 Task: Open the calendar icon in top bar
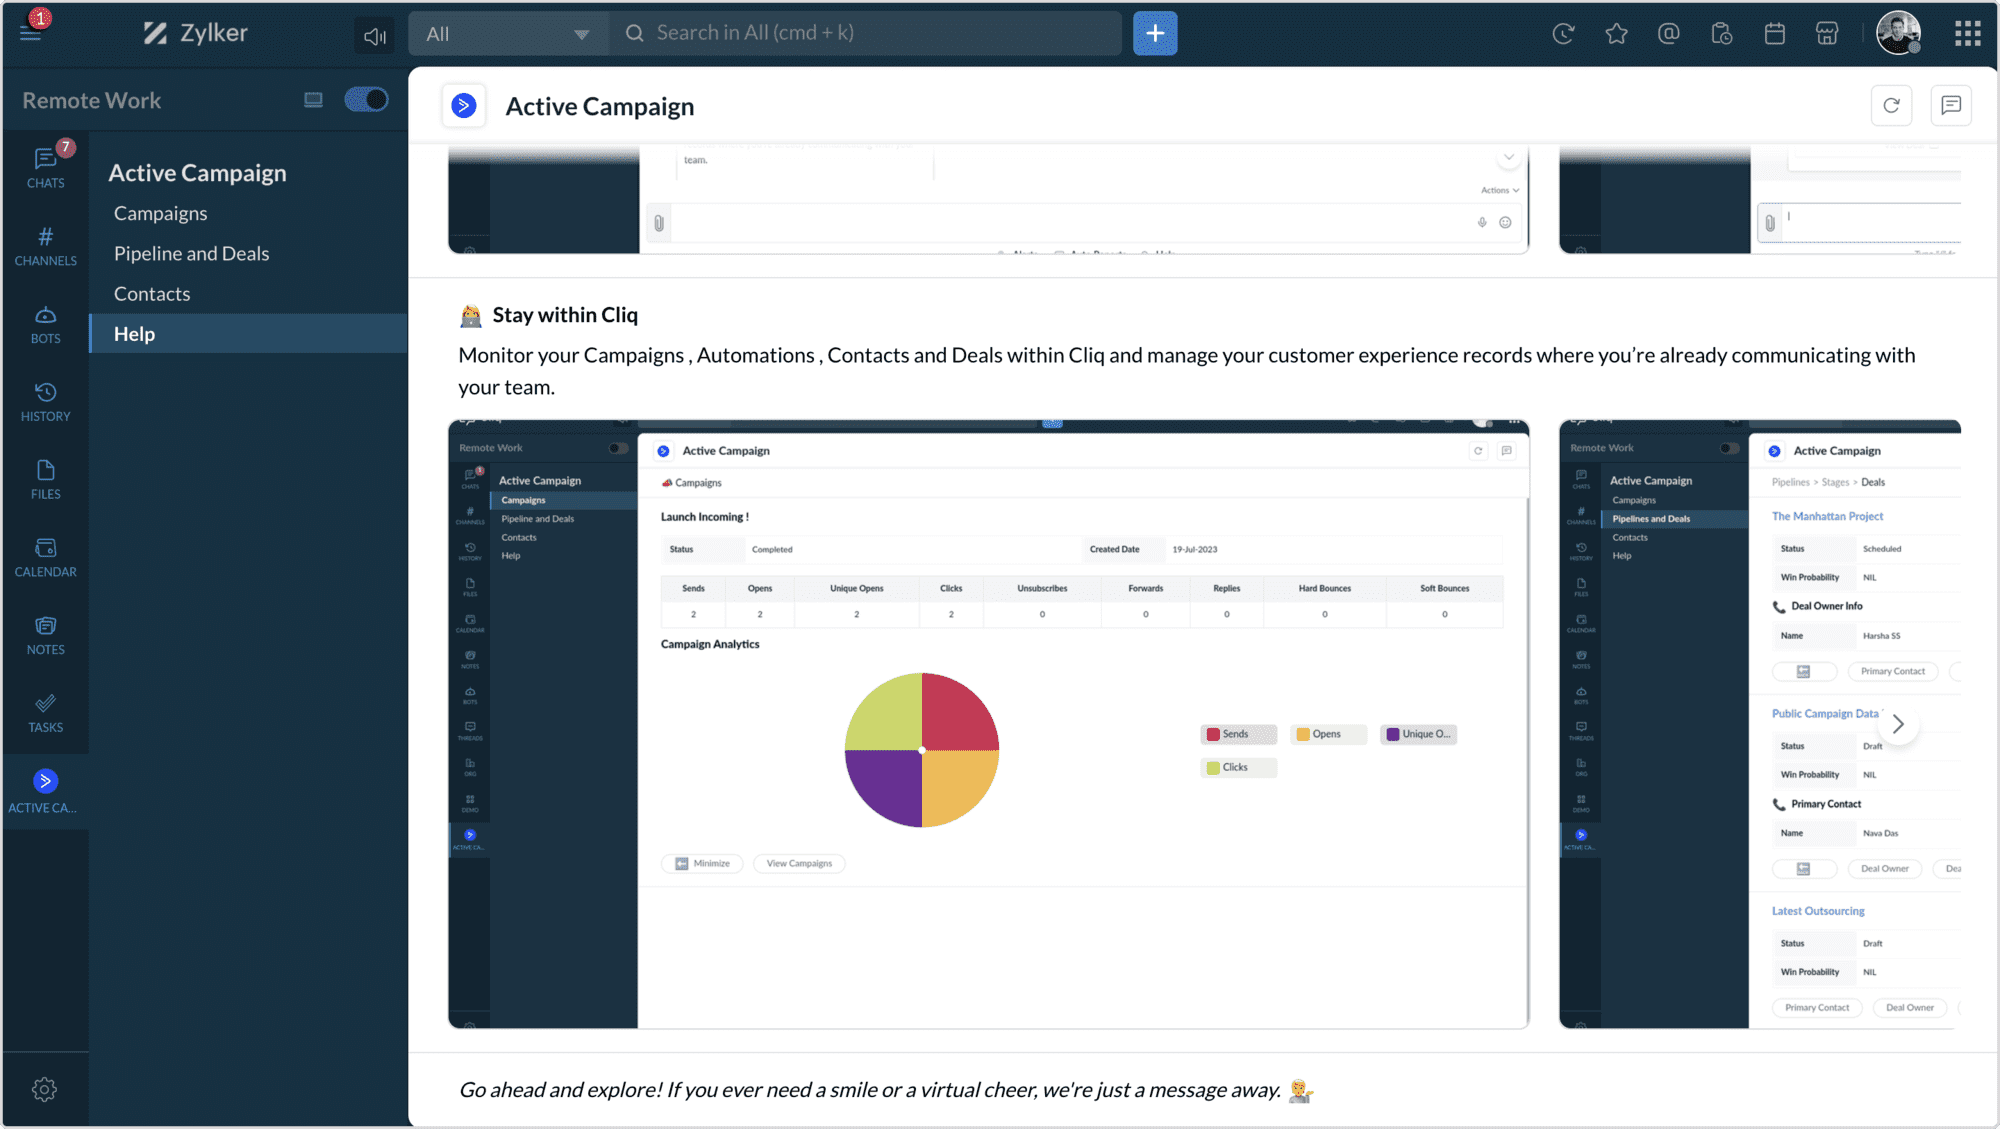click(1775, 34)
